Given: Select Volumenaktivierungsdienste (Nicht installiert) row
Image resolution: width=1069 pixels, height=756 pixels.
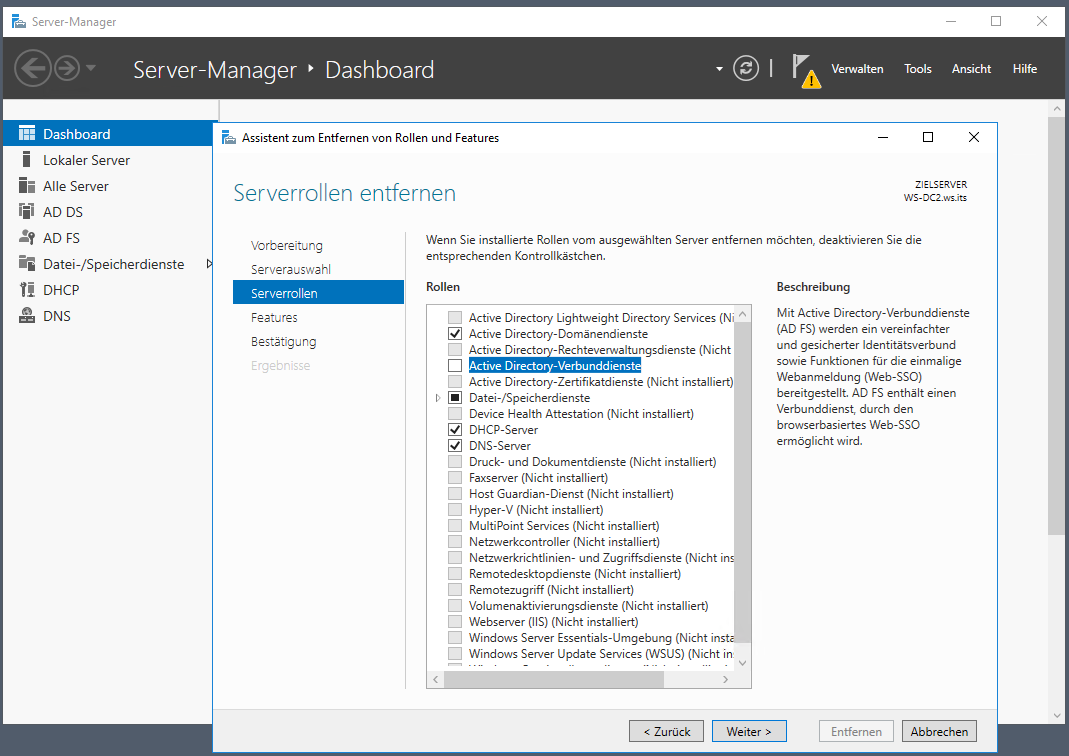Looking at the screenshot, I should 588,606.
